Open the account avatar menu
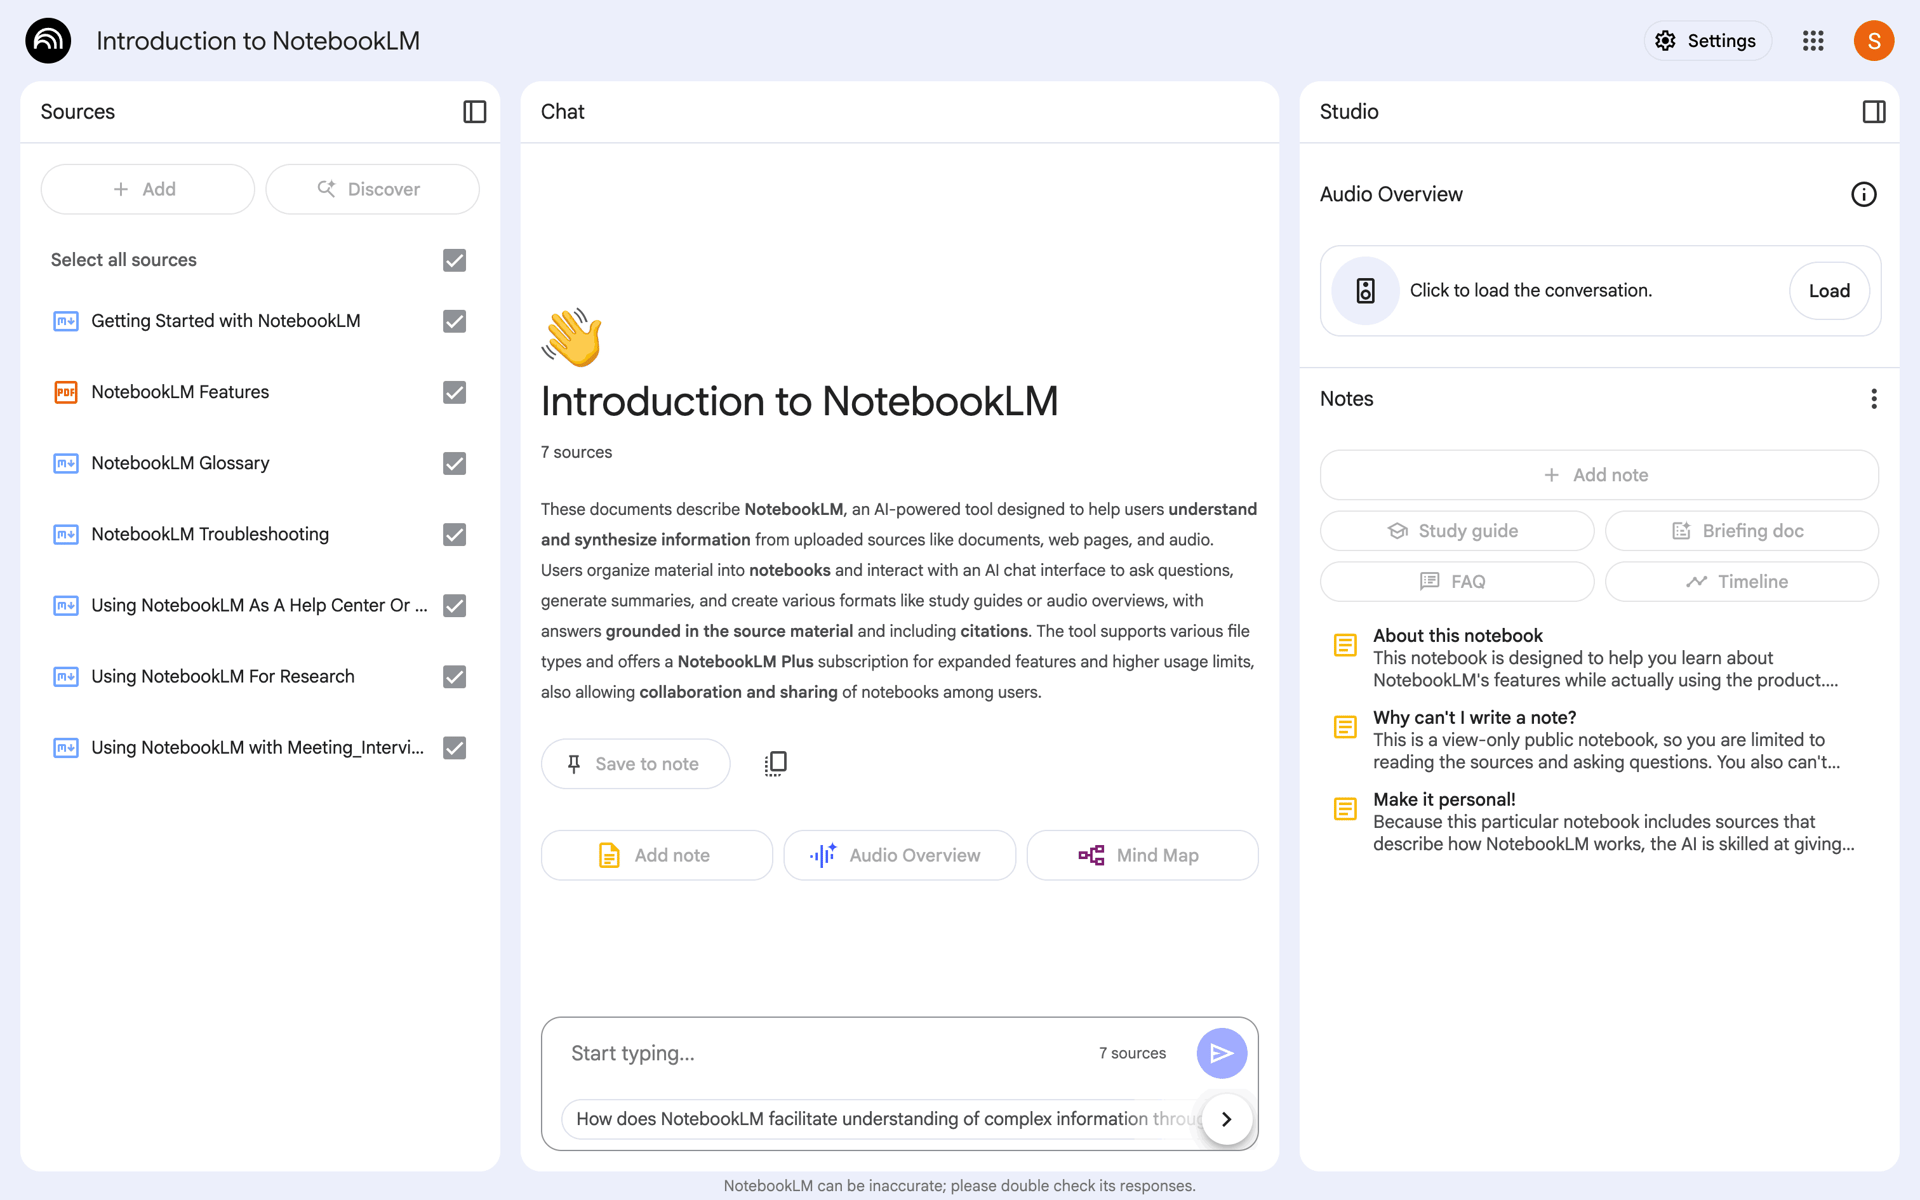Image resolution: width=1920 pixels, height=1200 pixels. click(x=1874, y=41)
